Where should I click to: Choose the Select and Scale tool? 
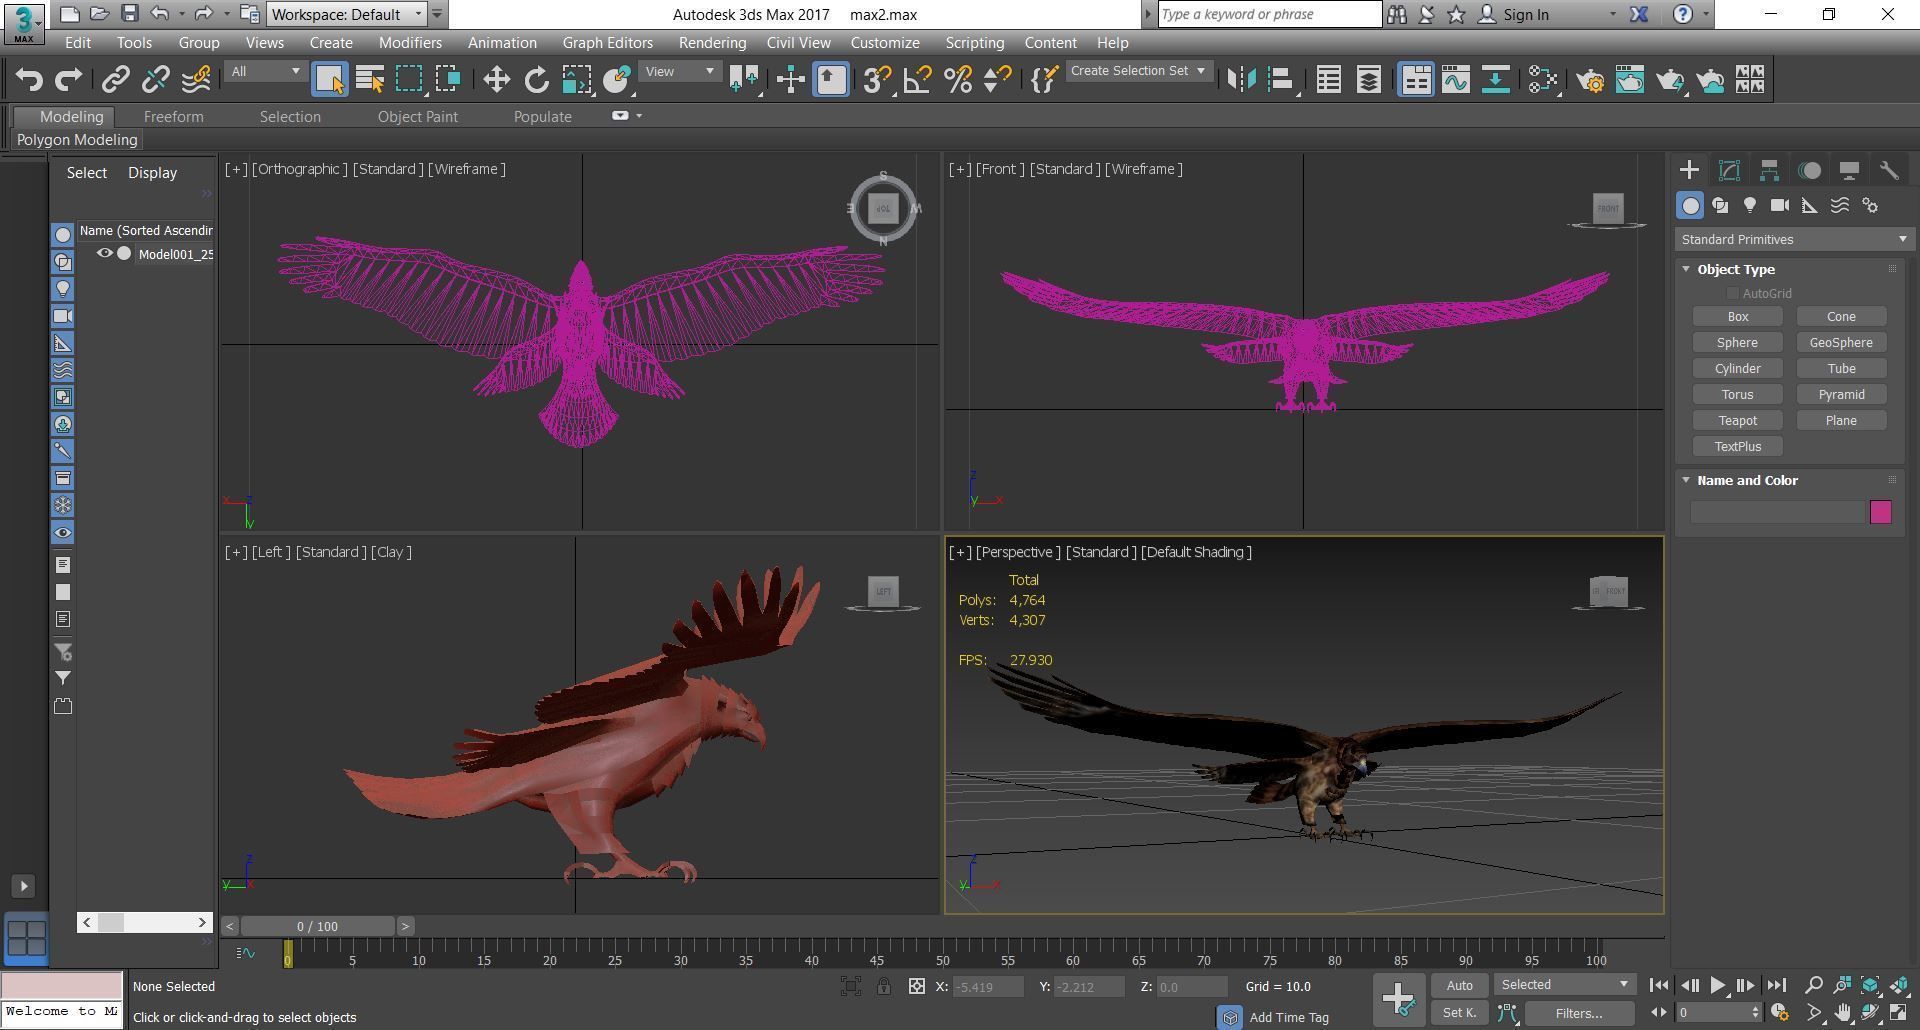click(576, 79)
